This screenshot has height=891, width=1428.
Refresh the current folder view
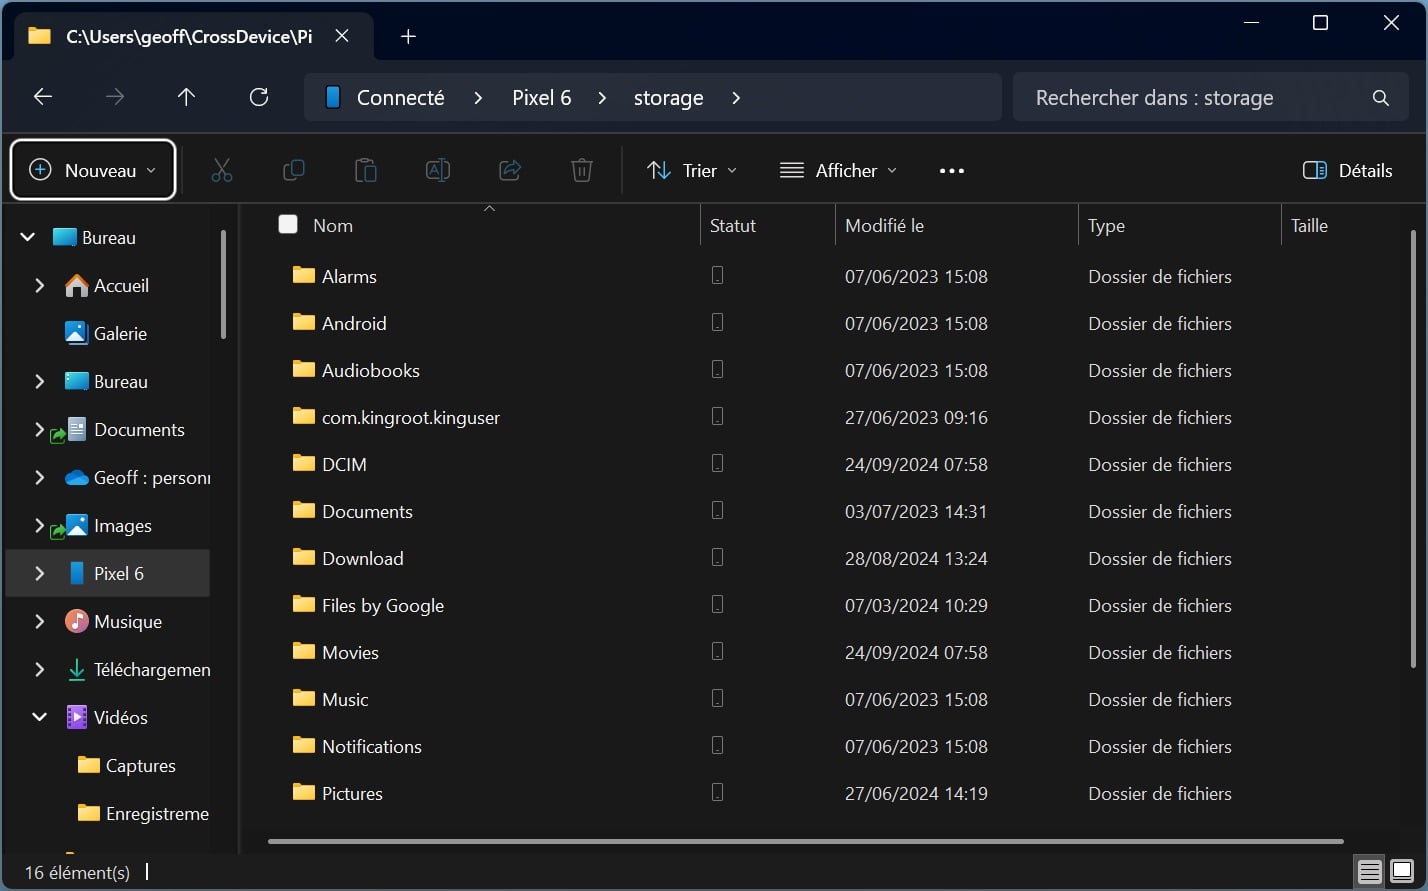pos(259,97)
